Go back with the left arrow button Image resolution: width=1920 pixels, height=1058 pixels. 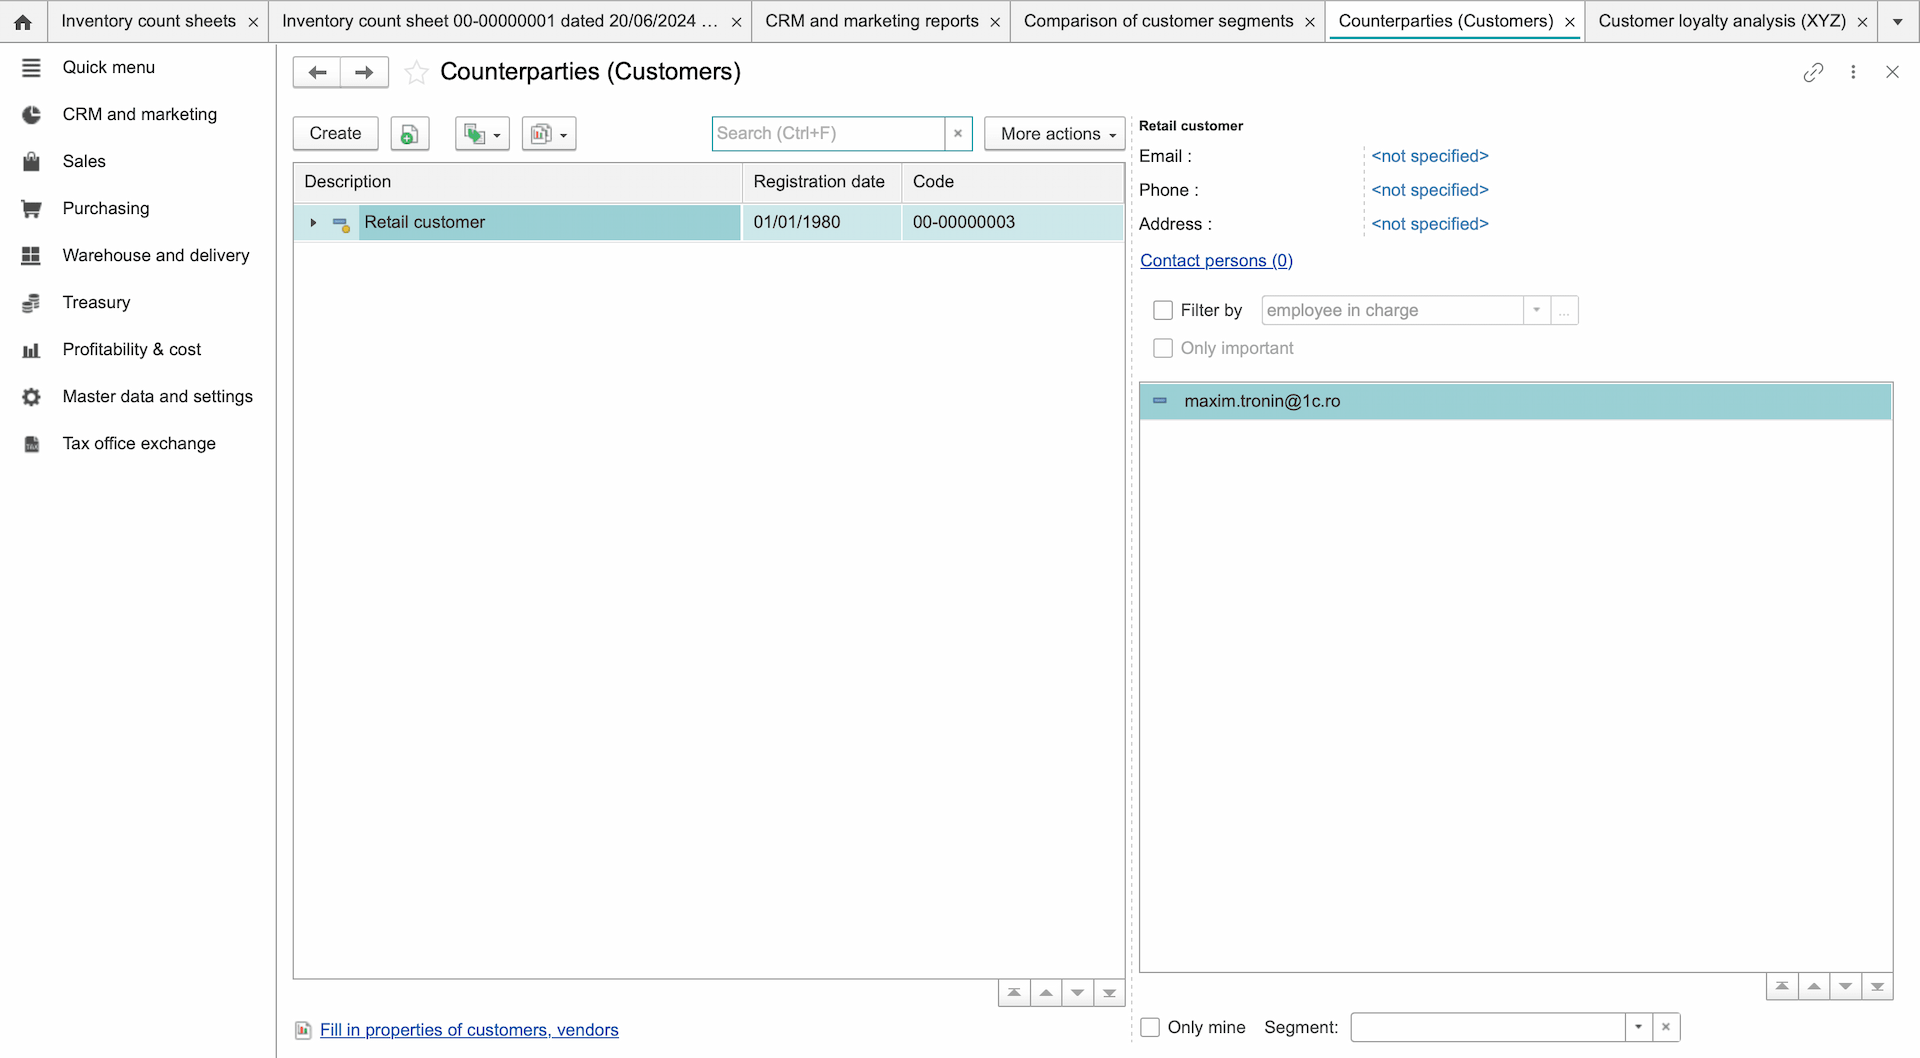317,72
